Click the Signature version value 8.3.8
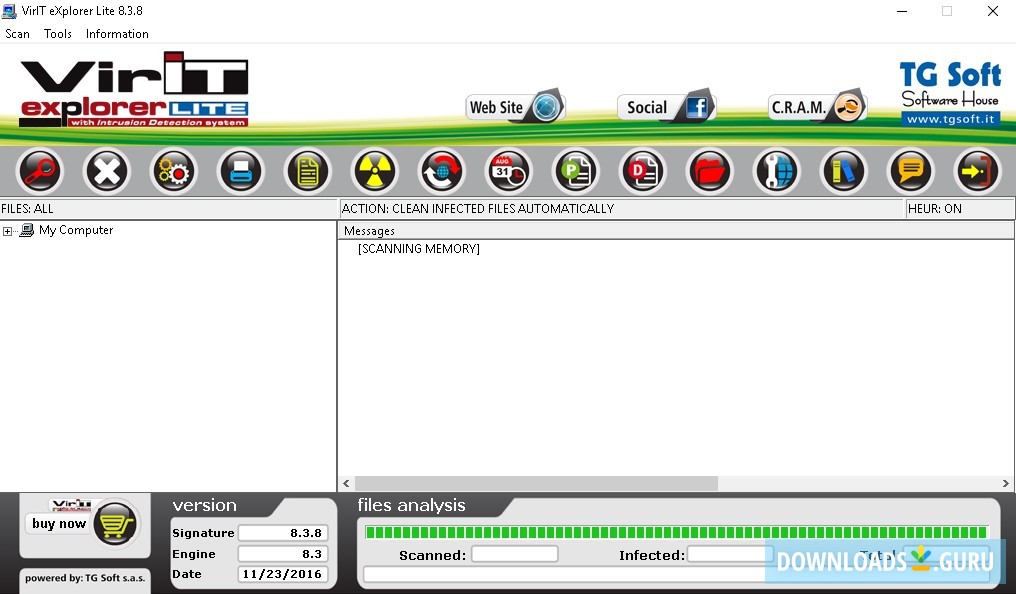The image size is (1016, 594). pos(283,533)
